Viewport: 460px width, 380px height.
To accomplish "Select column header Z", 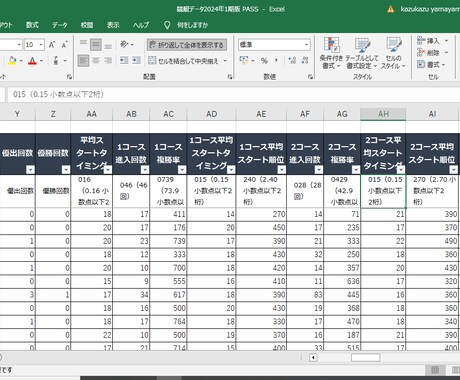I will point(53,114).
